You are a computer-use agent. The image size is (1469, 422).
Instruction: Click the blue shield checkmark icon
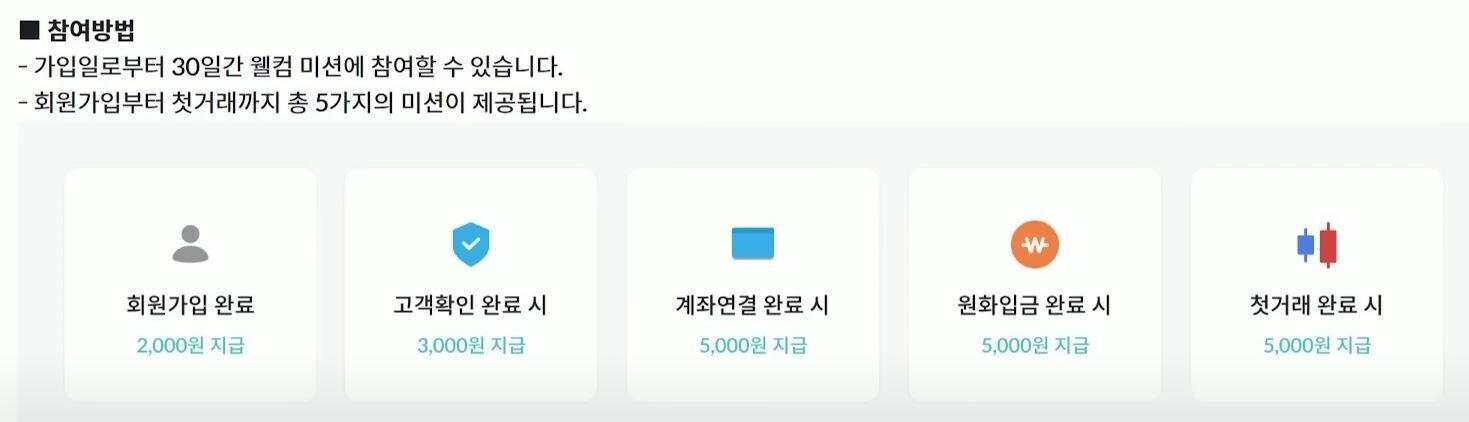(x=471, y=244)
